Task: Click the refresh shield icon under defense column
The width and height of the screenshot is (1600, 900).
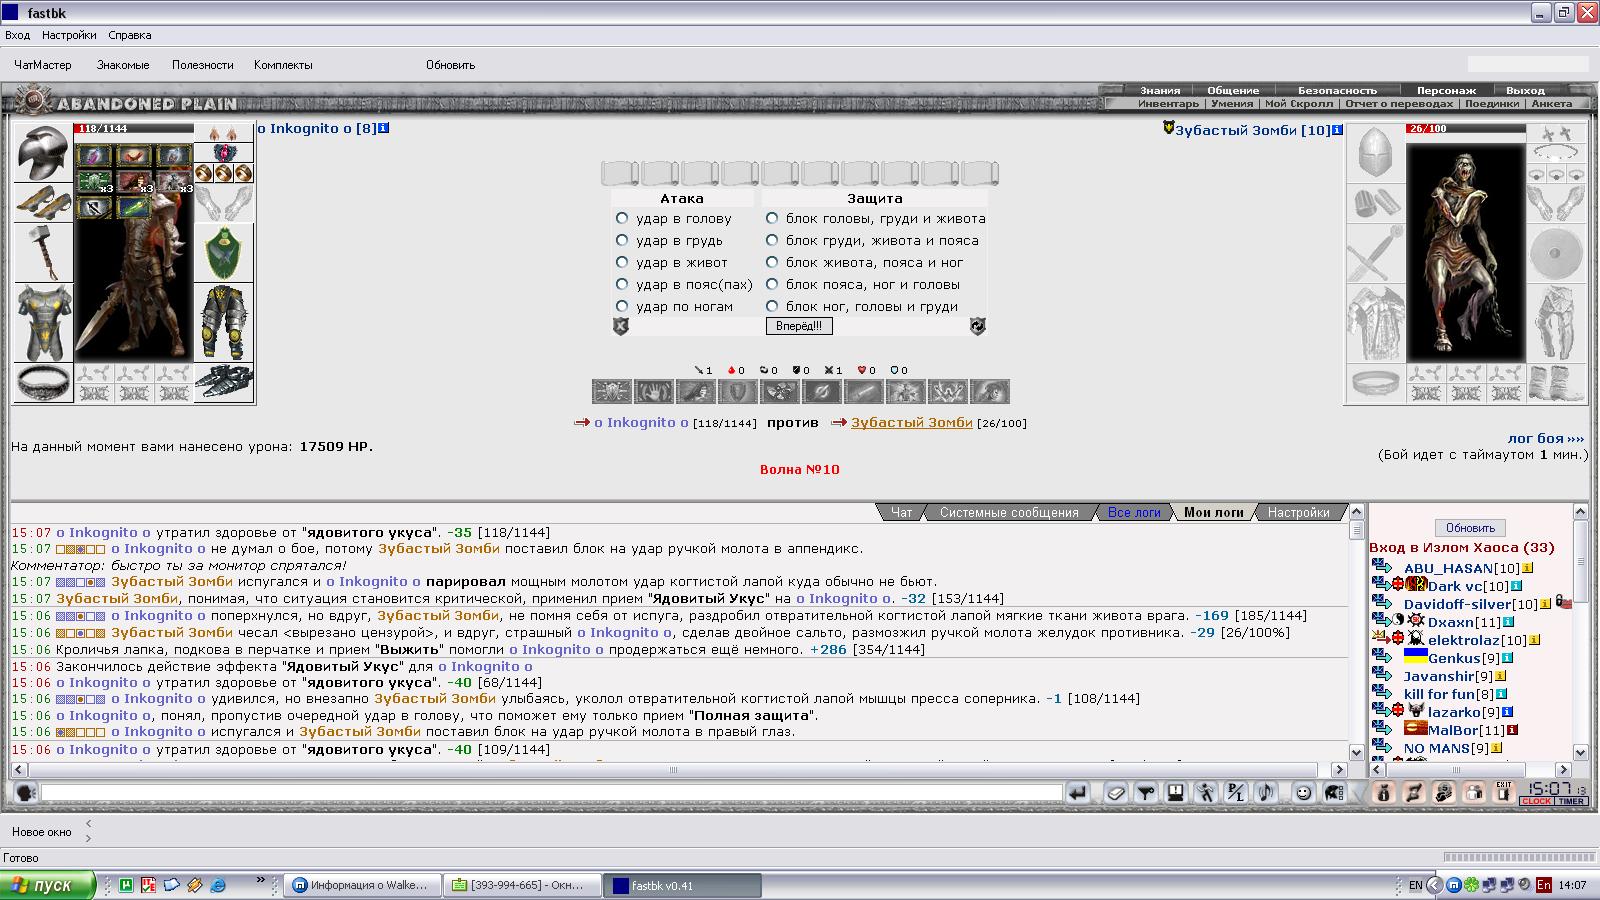Action: coord(977,326)
